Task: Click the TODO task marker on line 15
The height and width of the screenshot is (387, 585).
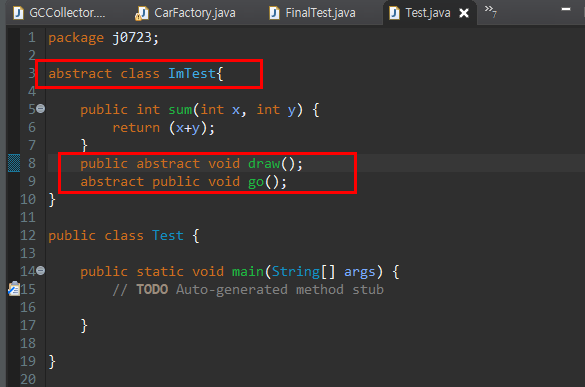Action: [14, 289]
